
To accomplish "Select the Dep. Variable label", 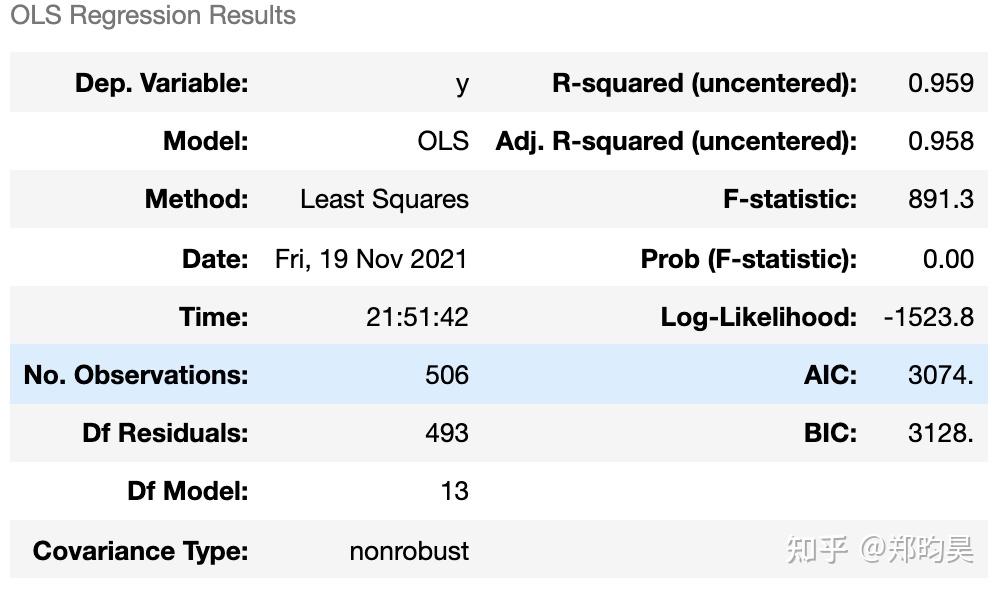I will point(161,84).
